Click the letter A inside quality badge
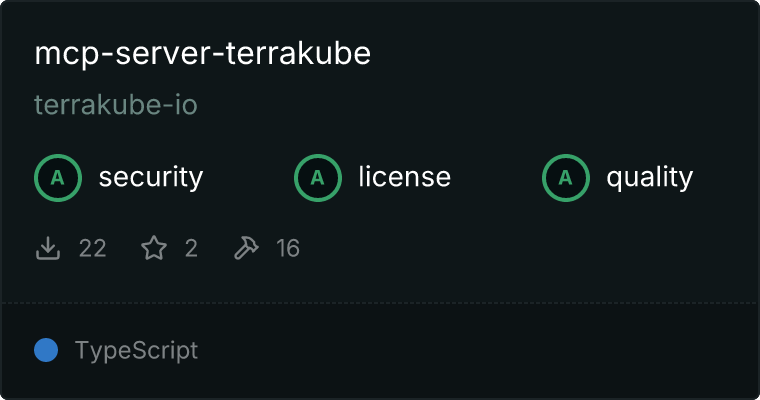The width and height of the screenshot is (760, 400). click(x=566, y=178)
